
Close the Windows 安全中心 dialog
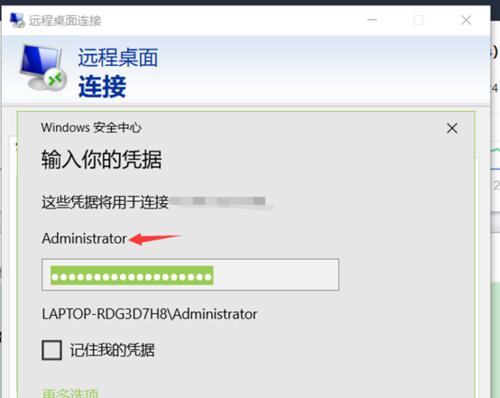452,128
